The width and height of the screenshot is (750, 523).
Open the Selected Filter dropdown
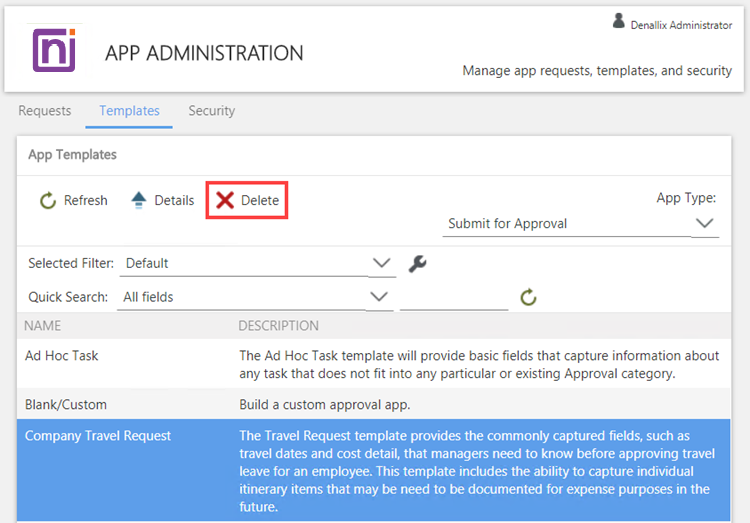tap(382, 263)
